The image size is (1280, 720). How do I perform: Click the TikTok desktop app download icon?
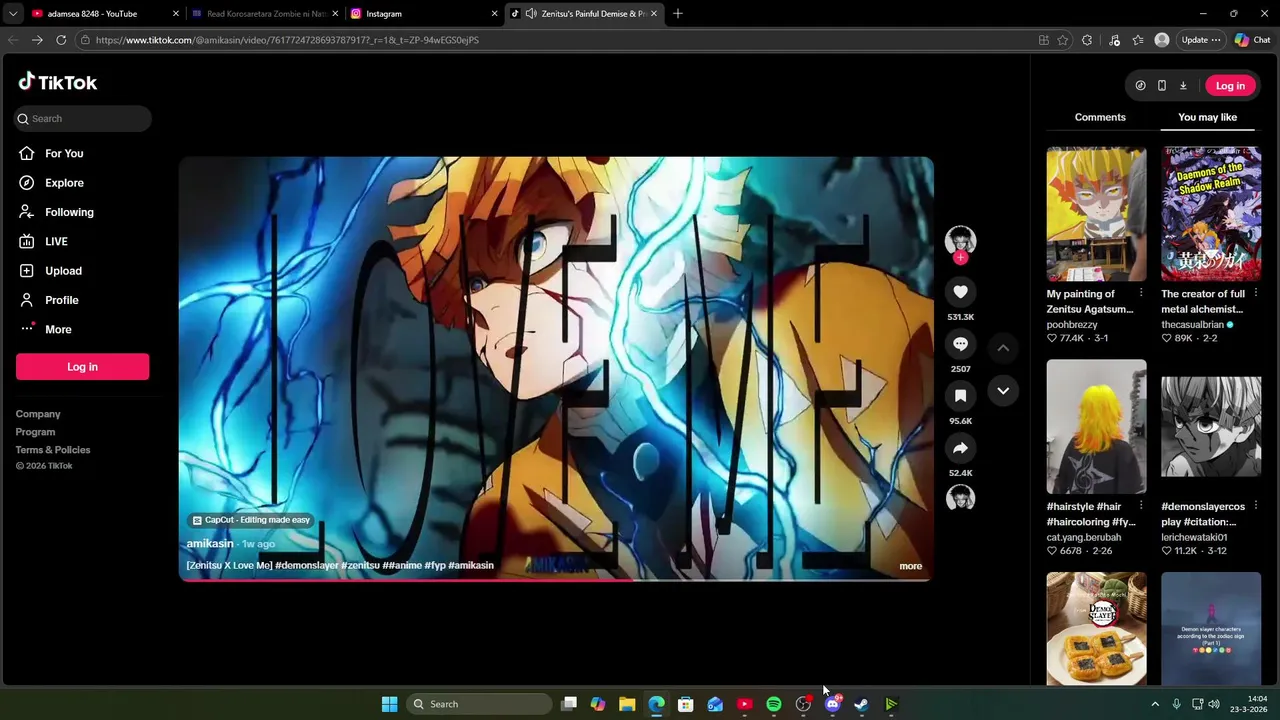[x=1183, y=86]
